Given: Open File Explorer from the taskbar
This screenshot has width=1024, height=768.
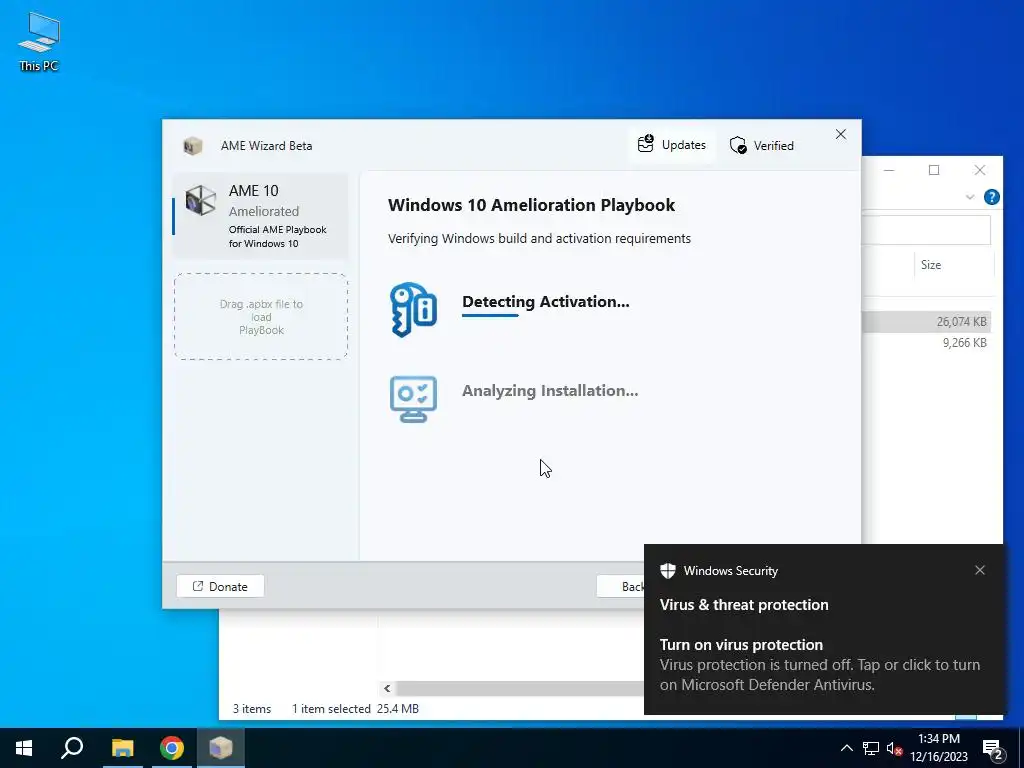Looking at the screenshot, I should [x=122, y=748].
